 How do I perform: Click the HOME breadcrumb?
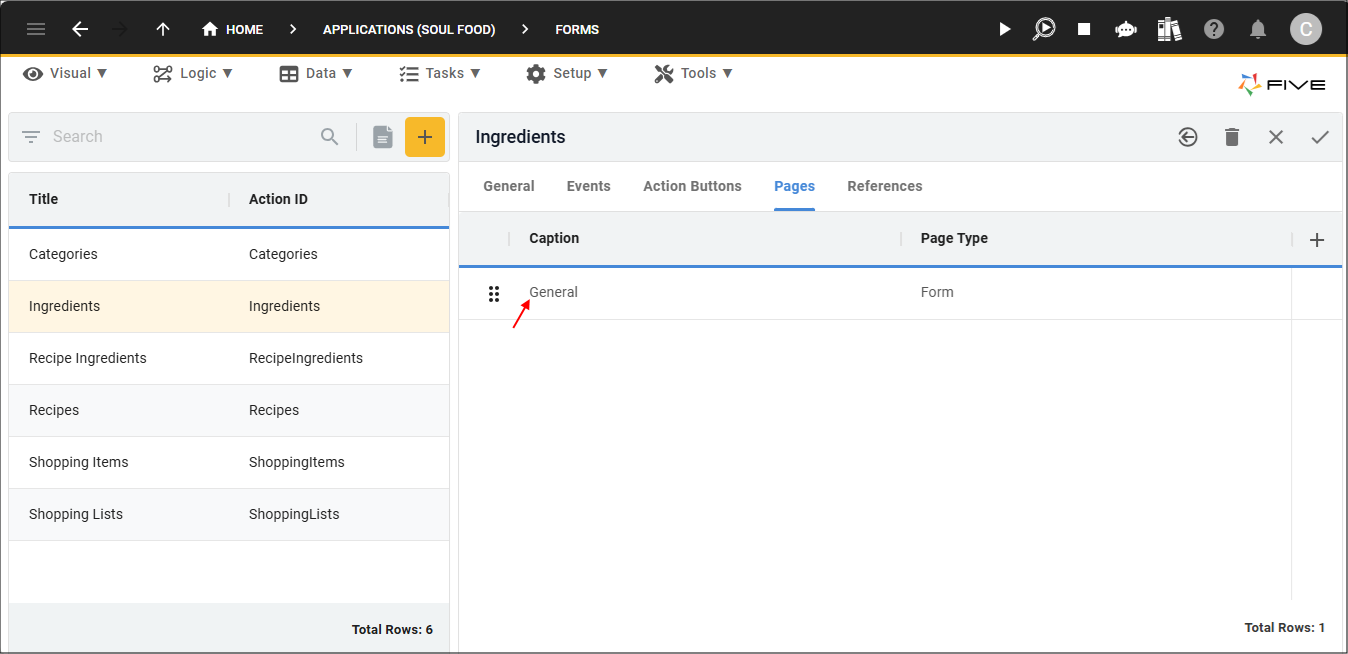coord(232,29)
